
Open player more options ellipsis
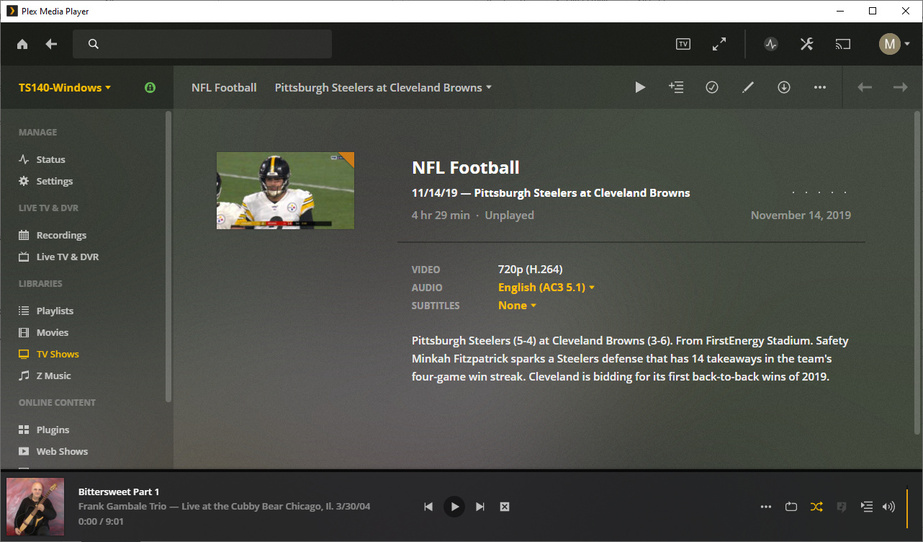pos(765,507)
